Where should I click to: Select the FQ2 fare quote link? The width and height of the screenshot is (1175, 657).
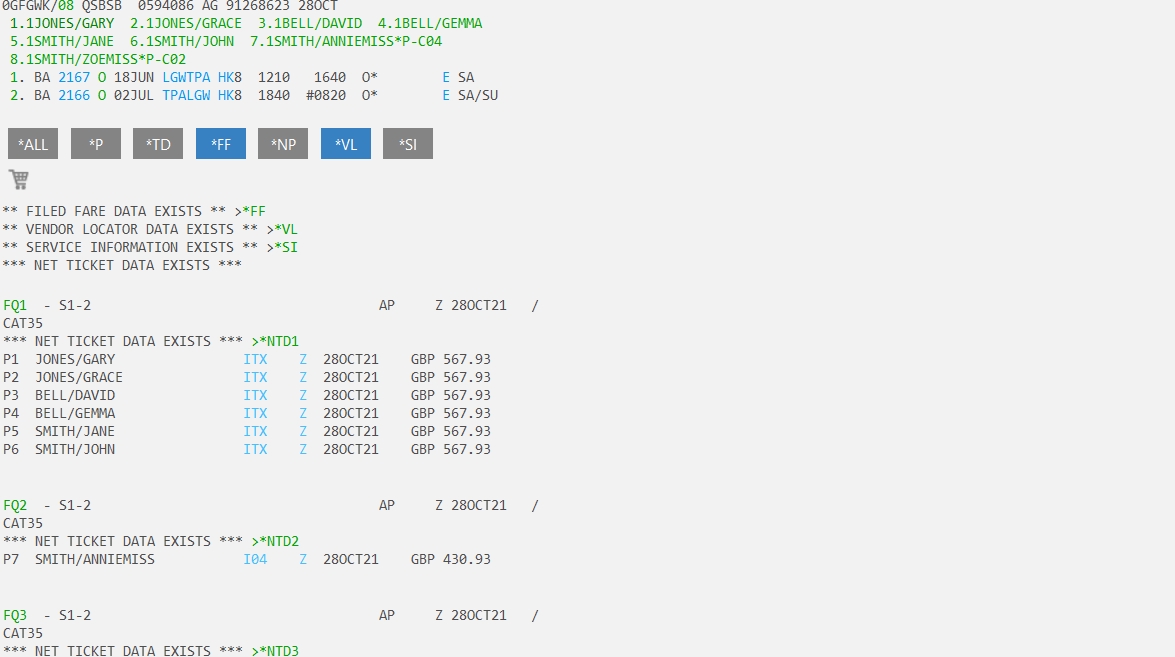[x=15, y=506]
